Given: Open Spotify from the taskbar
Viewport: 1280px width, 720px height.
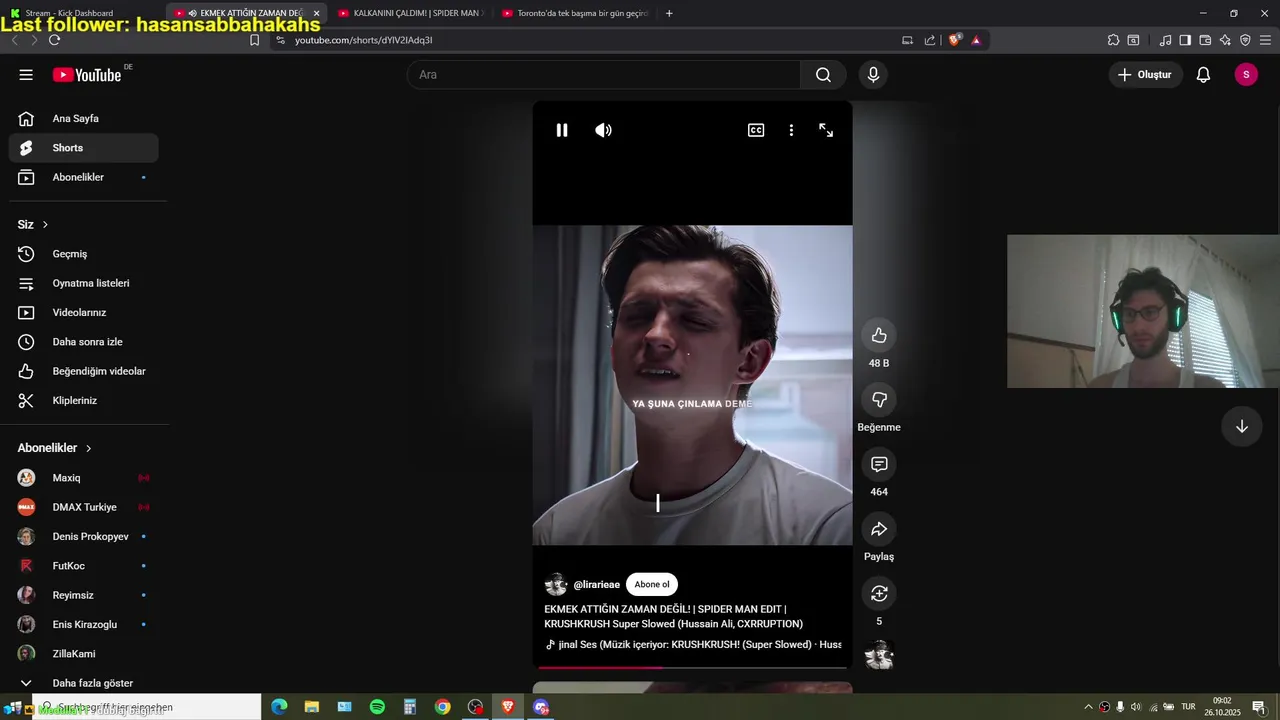Looking at the screenshot, I should (377, 707).
